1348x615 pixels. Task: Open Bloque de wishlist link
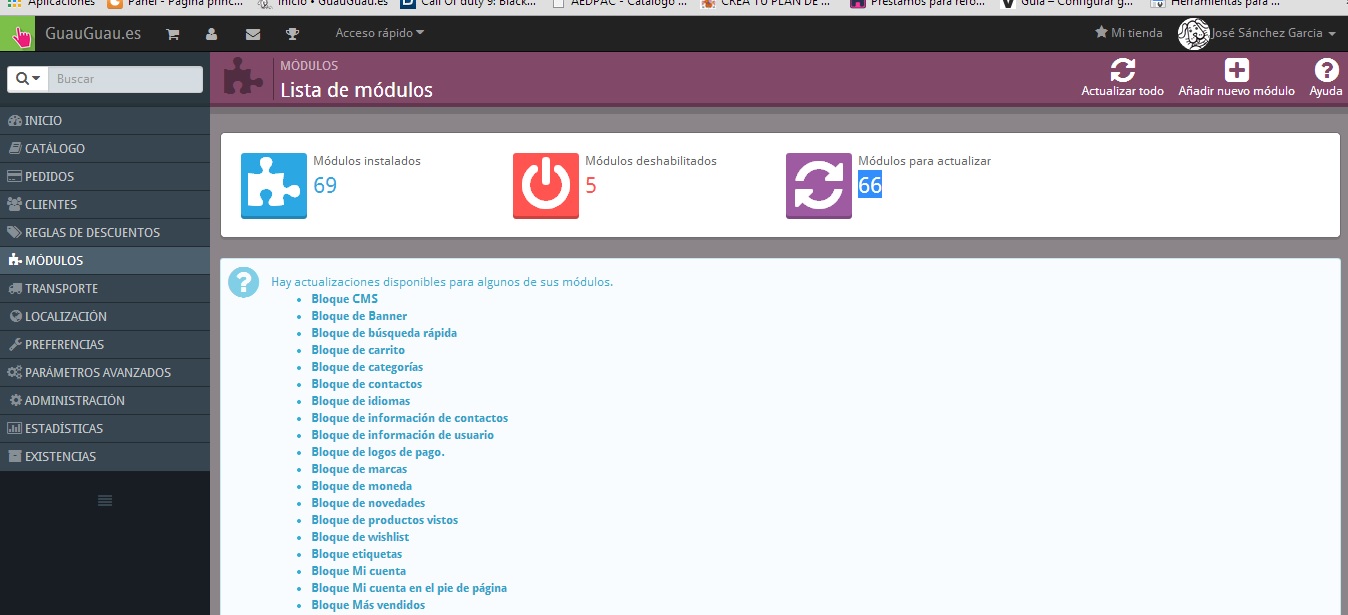(x=360, y=537)
